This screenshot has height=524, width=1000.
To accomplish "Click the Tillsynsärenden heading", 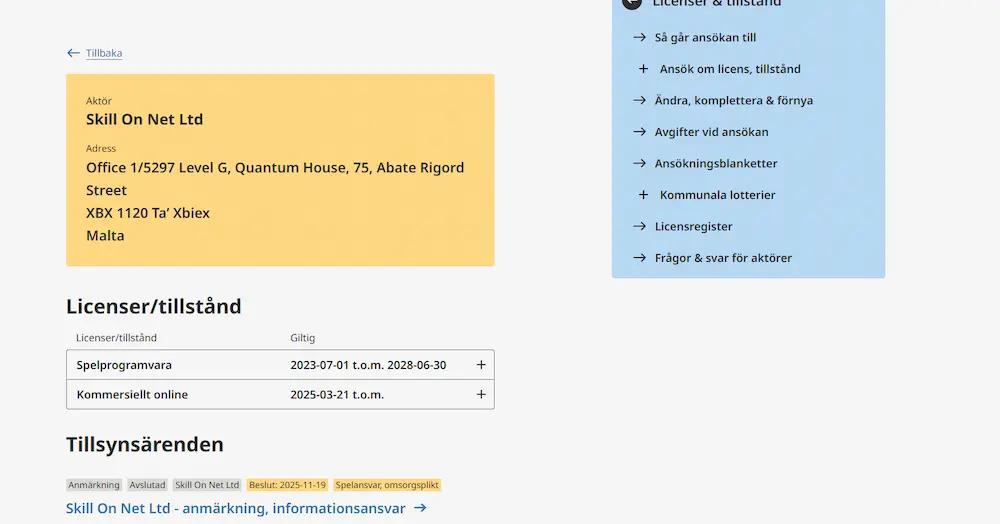I will click(x=145, y=444).
